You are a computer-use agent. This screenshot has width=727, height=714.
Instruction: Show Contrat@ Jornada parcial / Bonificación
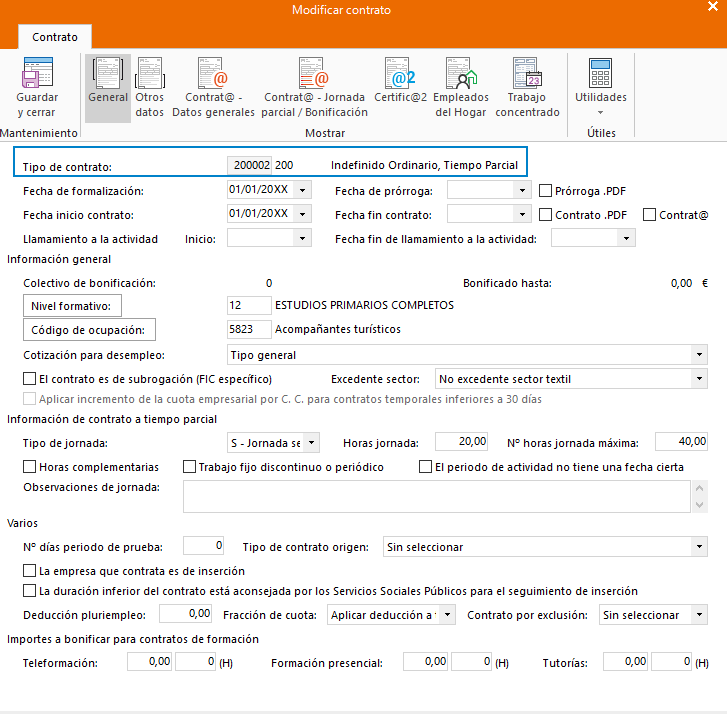(x=314, y=88)
